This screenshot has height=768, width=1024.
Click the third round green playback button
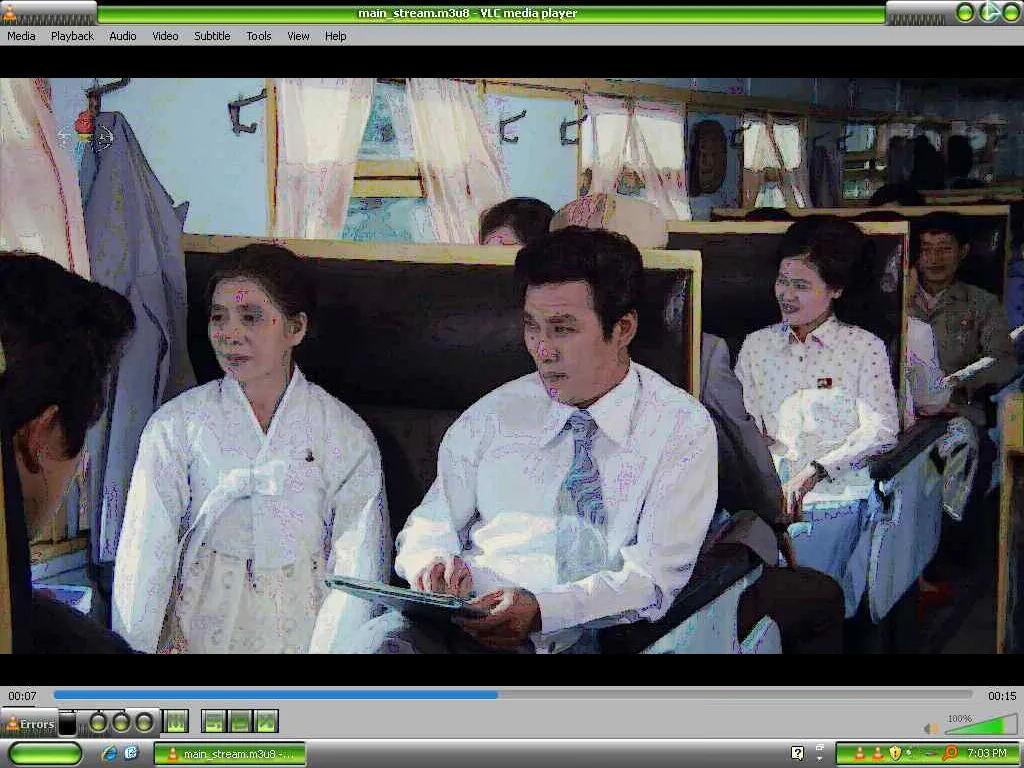(x=144, y=722)
